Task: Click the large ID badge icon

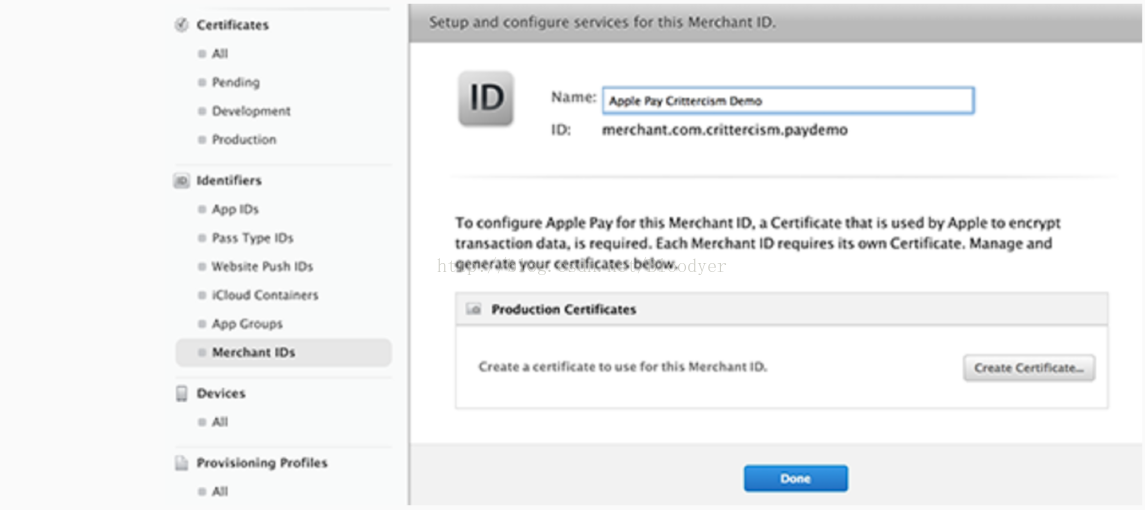Action: click(486, 99)
